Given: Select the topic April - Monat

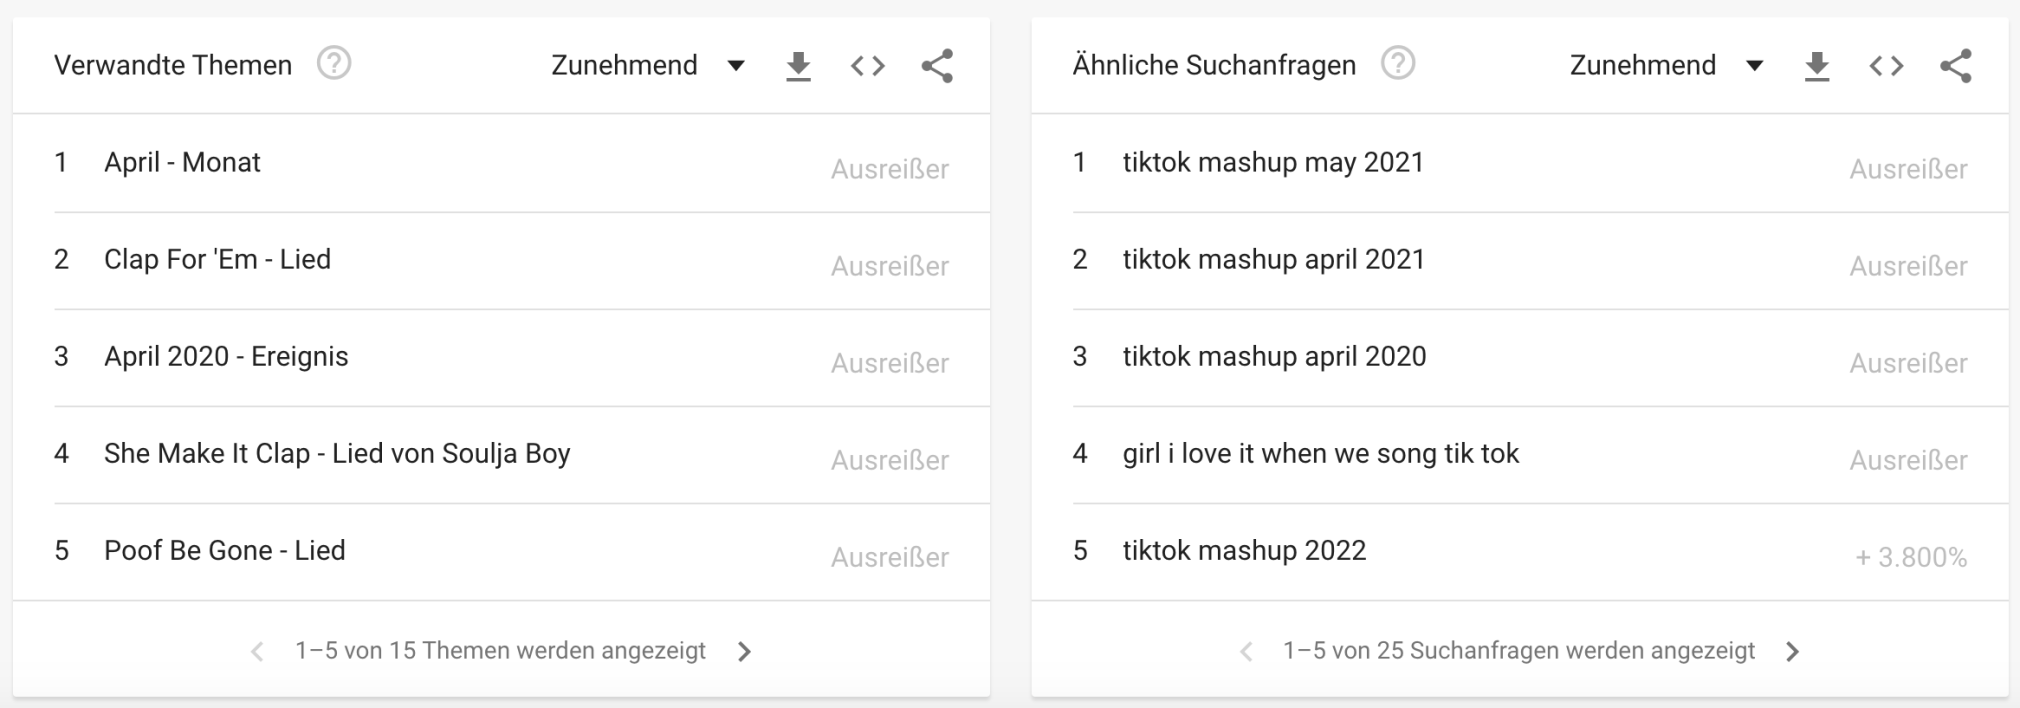Looking at the screenshot, I should tap(181, 162).
